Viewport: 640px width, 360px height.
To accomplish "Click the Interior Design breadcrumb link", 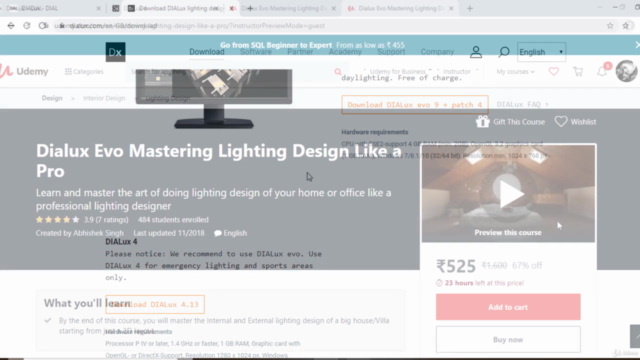I will coord(104,98).
